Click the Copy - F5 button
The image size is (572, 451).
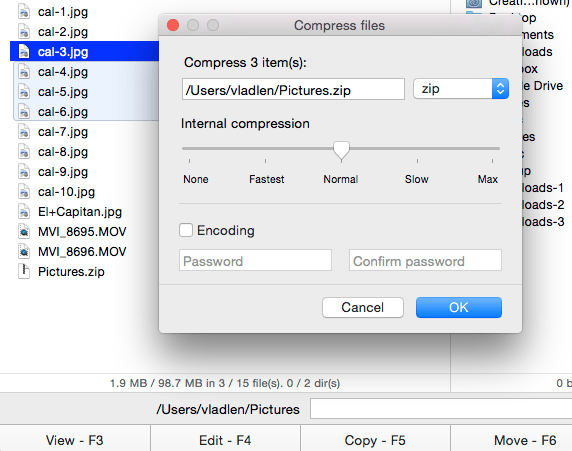coord(375,440)
